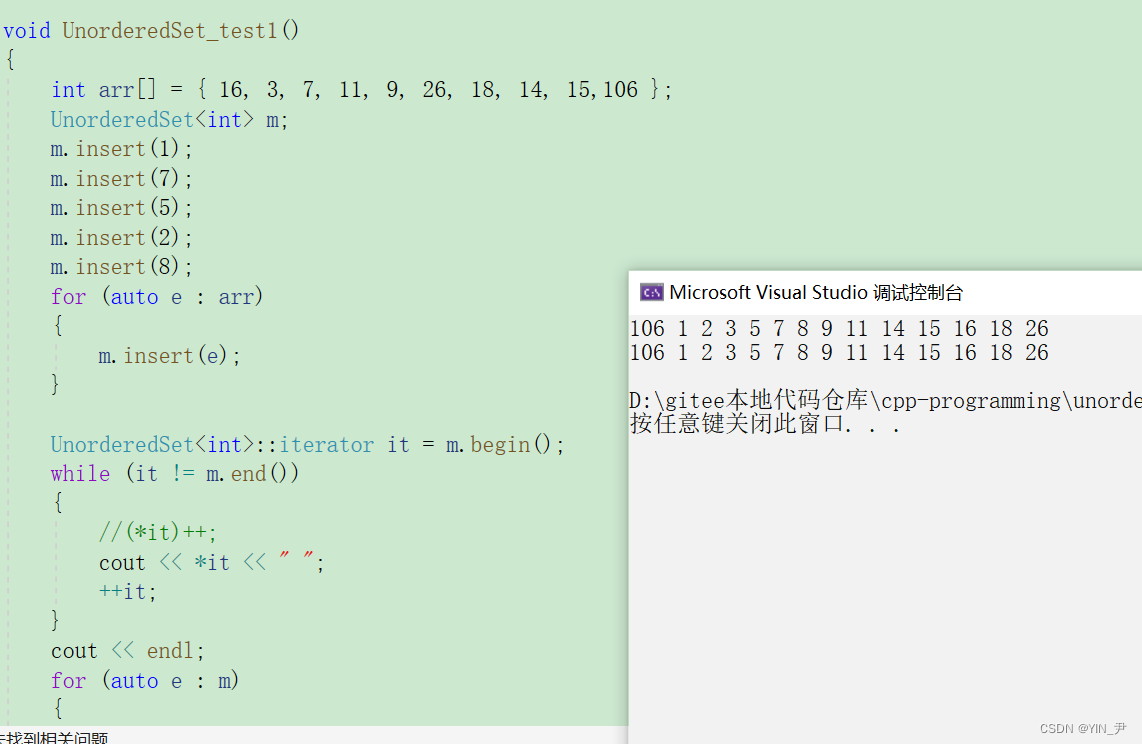Click the console window icon beside Microsoft Visual Studio
Screen dimensions: 1142x744
click(651, 292)
